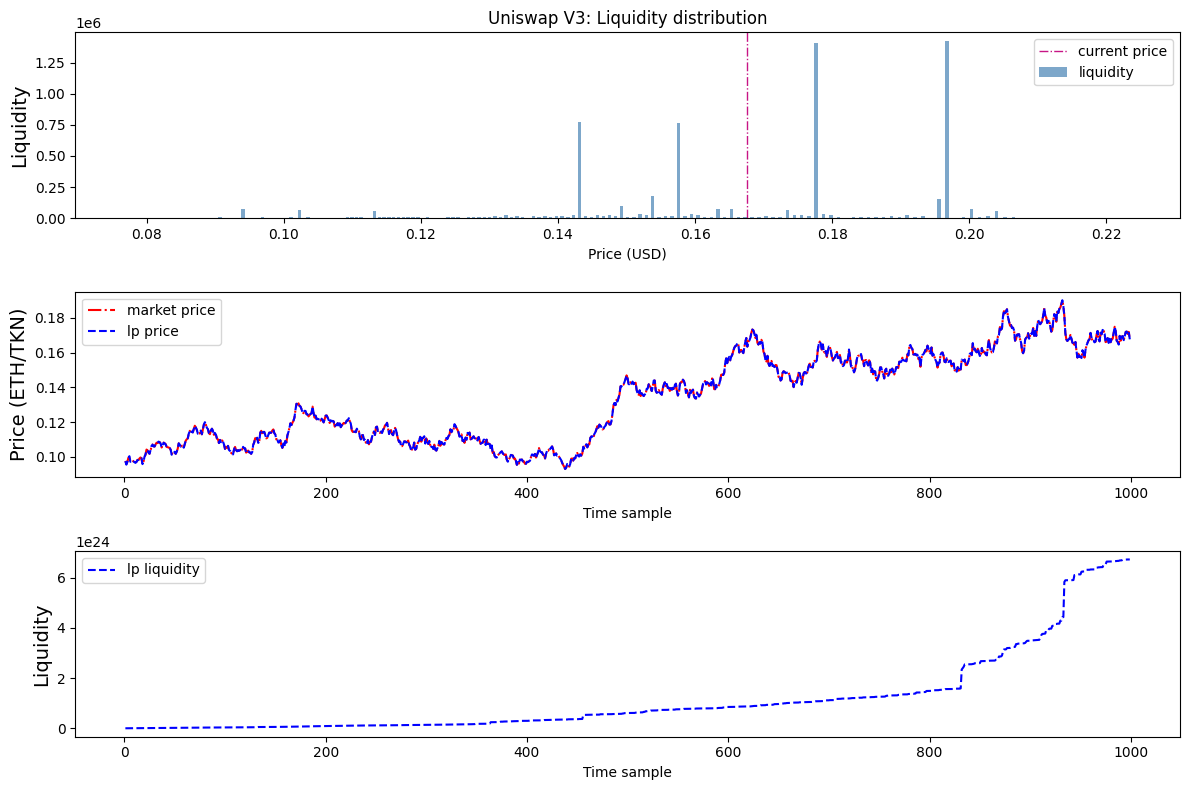Click the 'liquidity' legend entry in top chart

pos(1086,72)
